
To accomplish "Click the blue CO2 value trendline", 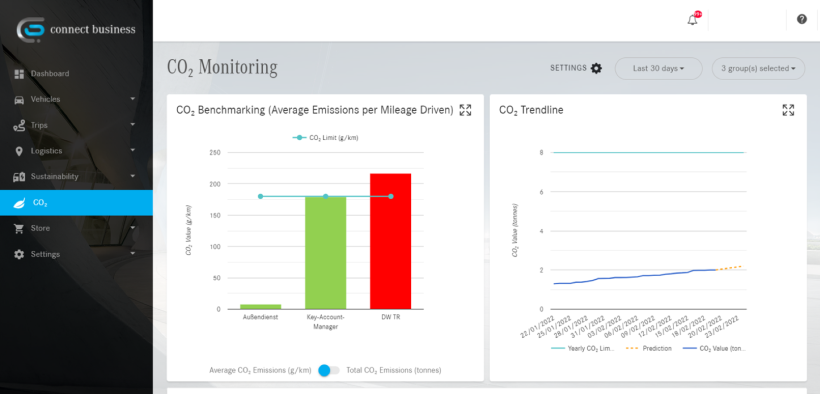I will (634, 276).
